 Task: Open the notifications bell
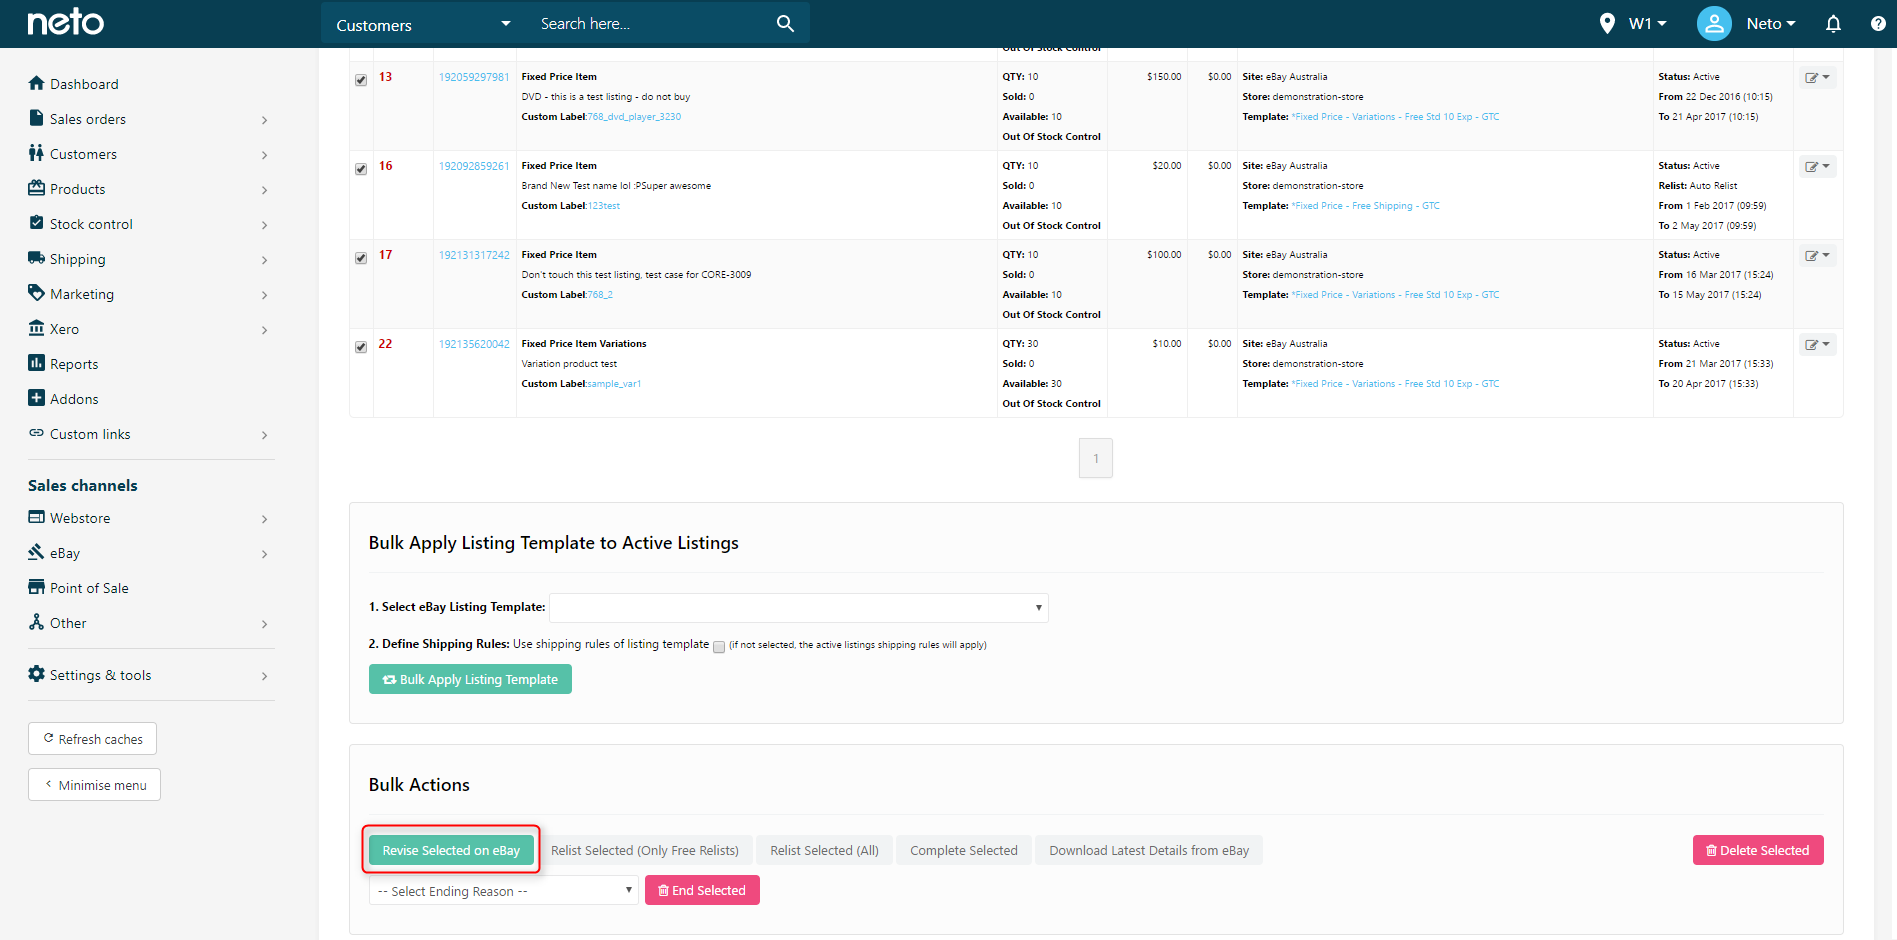[x=1832, y=23]
